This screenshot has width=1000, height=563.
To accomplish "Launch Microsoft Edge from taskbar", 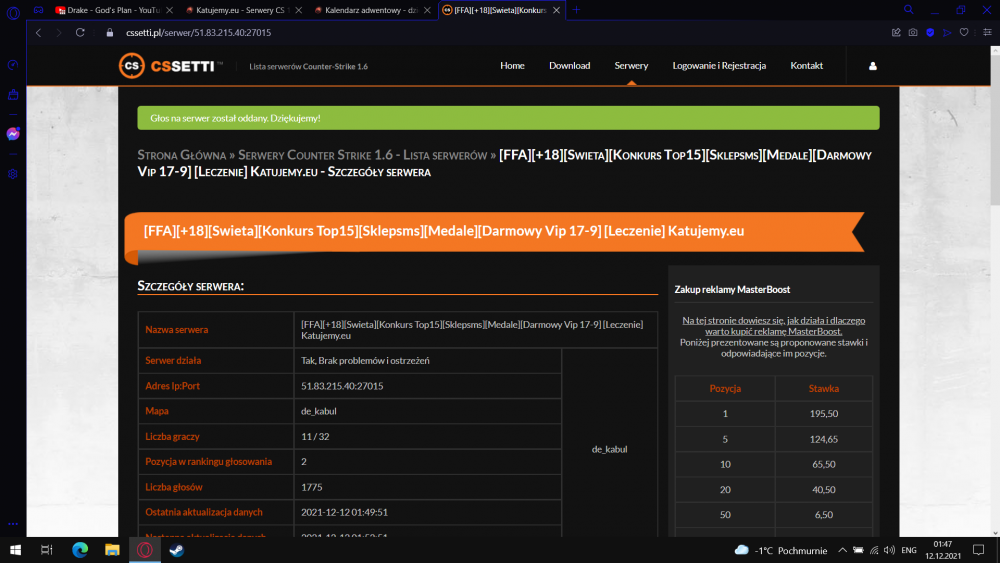I will 80,550.
